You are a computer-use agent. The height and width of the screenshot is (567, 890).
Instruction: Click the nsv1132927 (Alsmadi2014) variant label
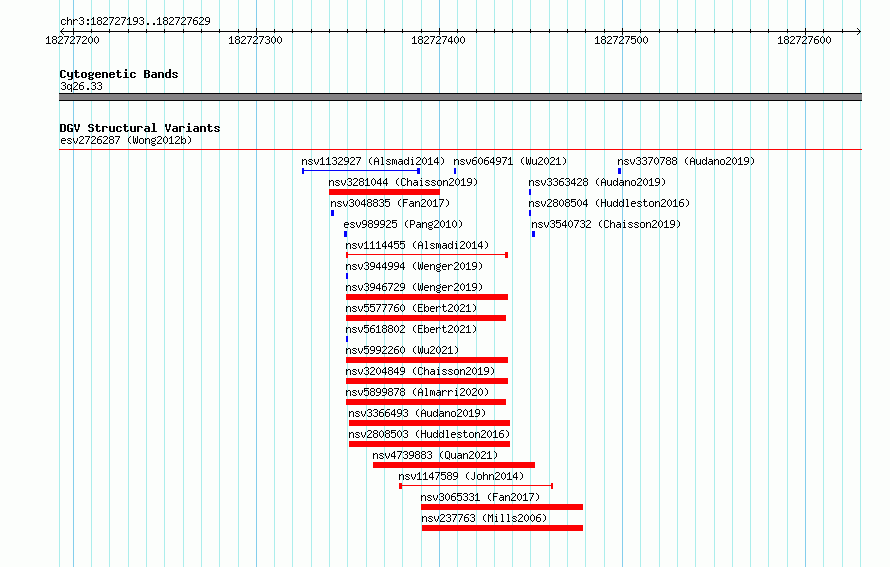[x=373, y=161]
